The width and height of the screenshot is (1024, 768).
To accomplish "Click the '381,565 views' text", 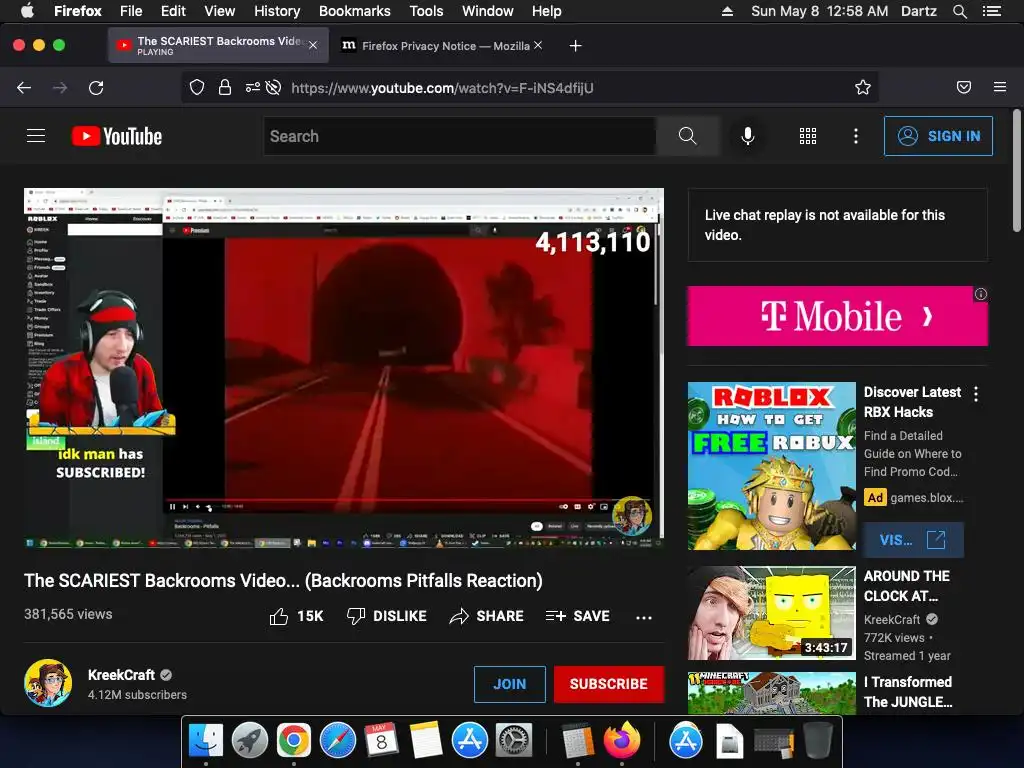I will 68,614.
